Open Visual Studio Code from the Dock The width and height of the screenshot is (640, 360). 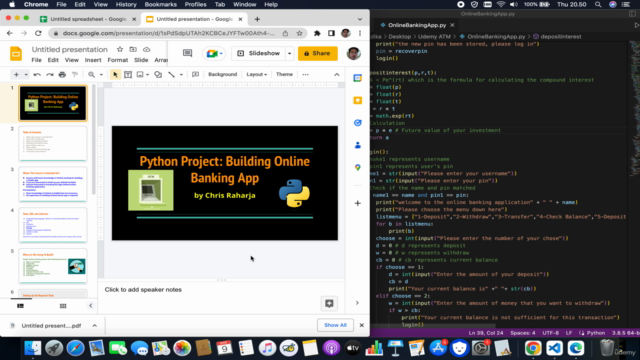(554, 348)
